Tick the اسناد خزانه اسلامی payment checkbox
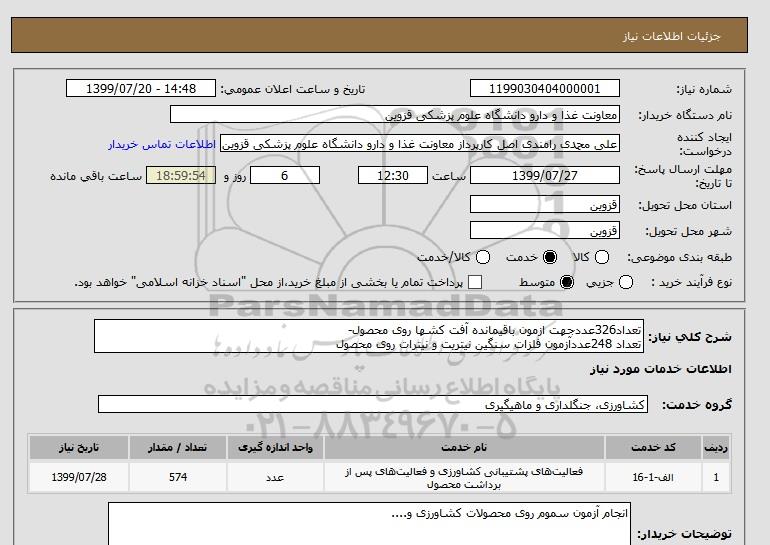770x545 pixels. coord(475,282)
